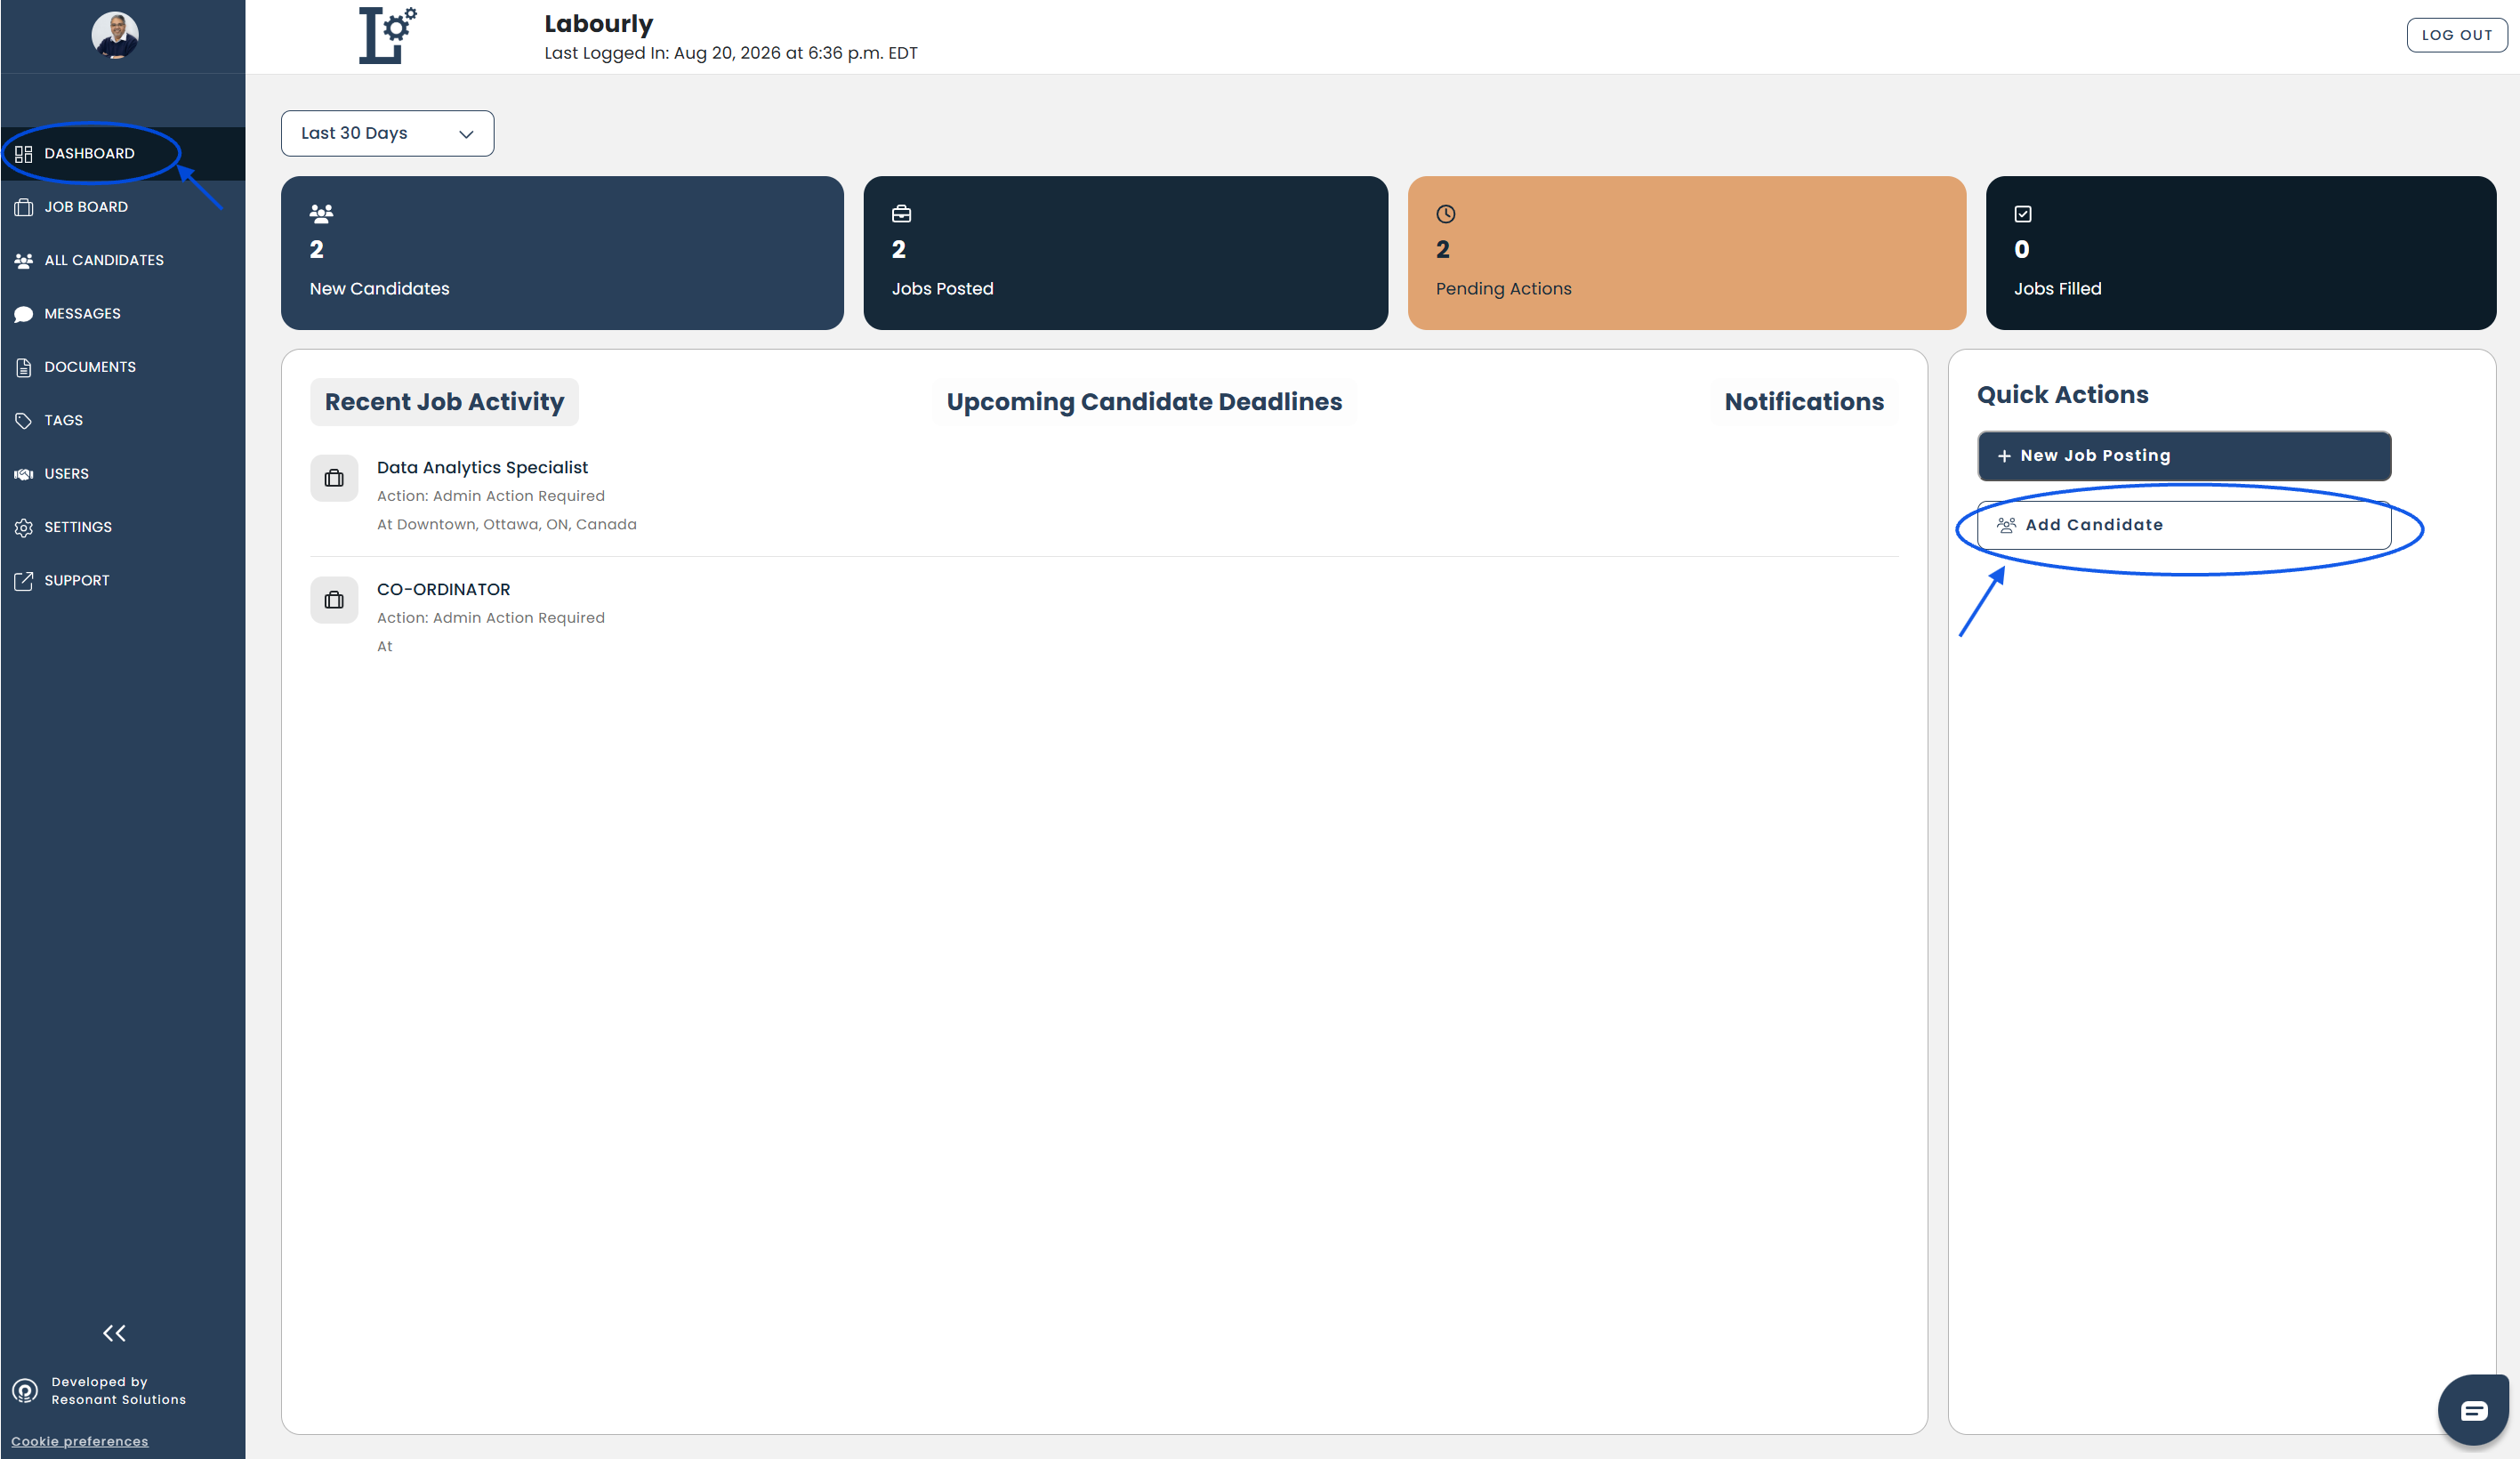Click the Messages speech bubble icon

coord(24,314)
